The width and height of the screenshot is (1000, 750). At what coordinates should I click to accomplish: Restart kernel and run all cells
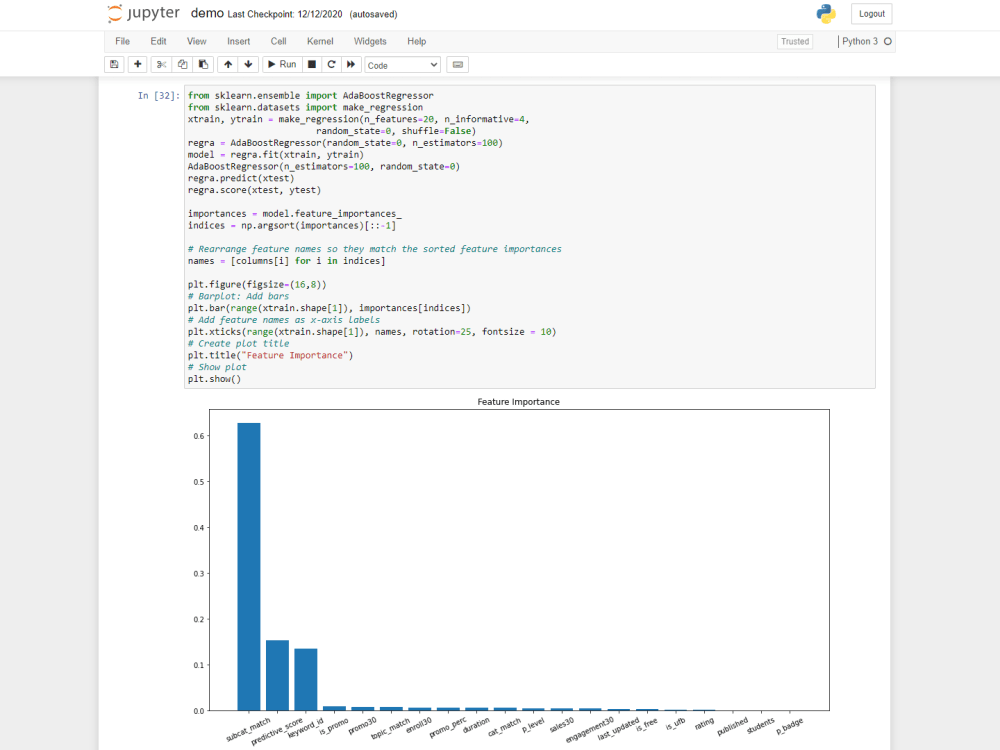(x=351, y=64)
